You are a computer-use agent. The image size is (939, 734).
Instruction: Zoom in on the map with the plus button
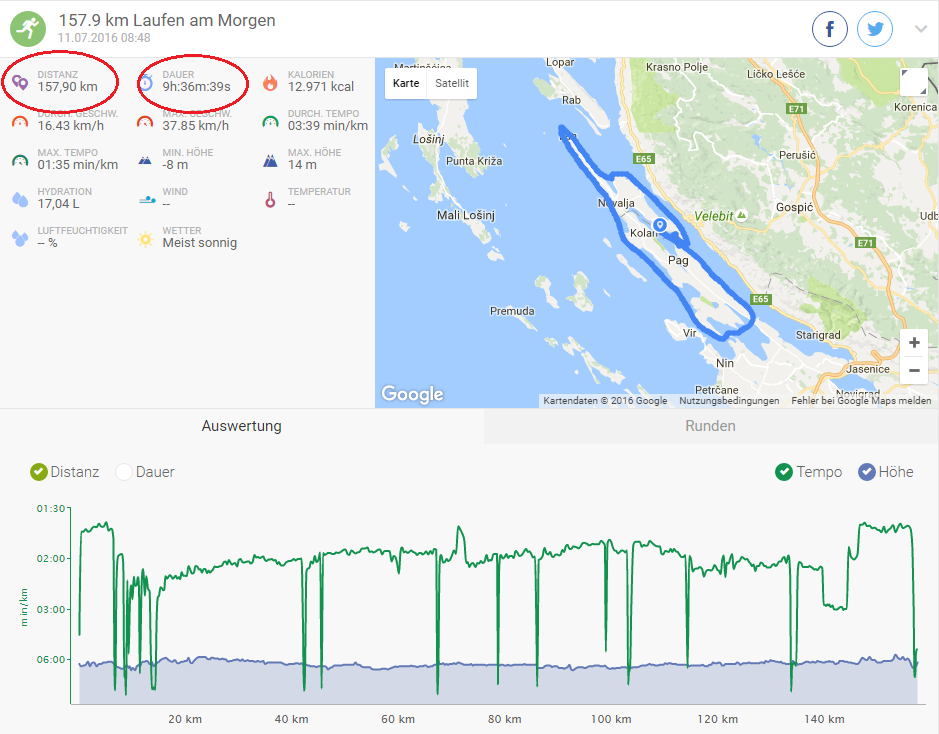coord(913,342)
